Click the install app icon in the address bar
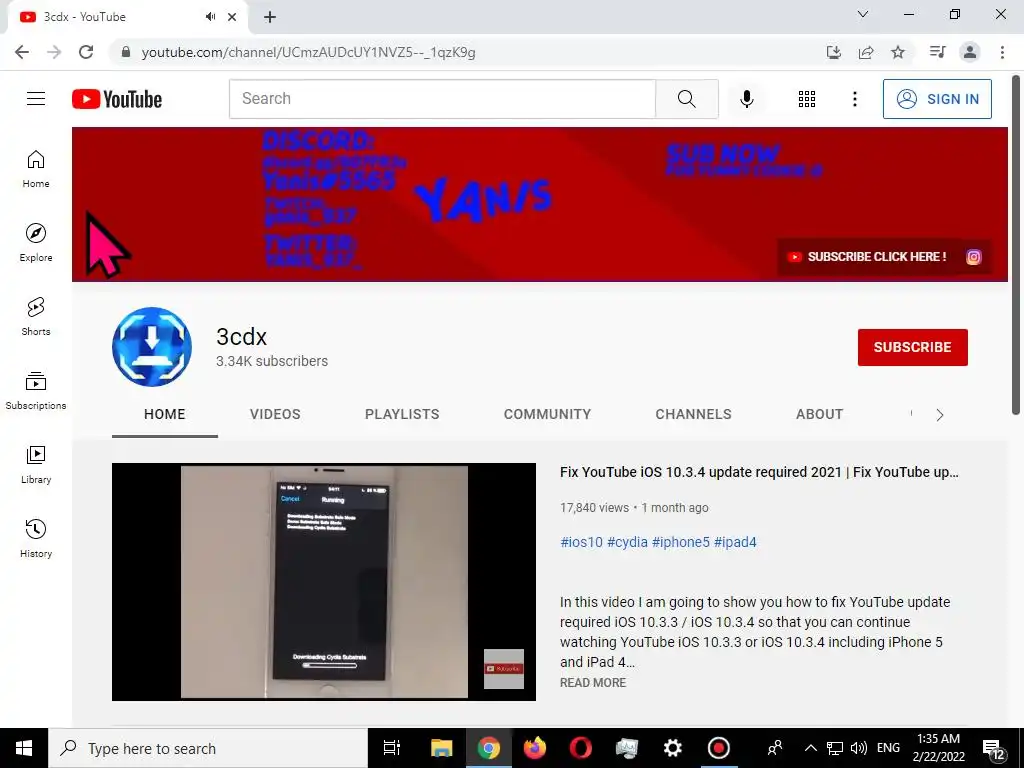This screenshot has width=1024, height=768. tap(833, 52)
